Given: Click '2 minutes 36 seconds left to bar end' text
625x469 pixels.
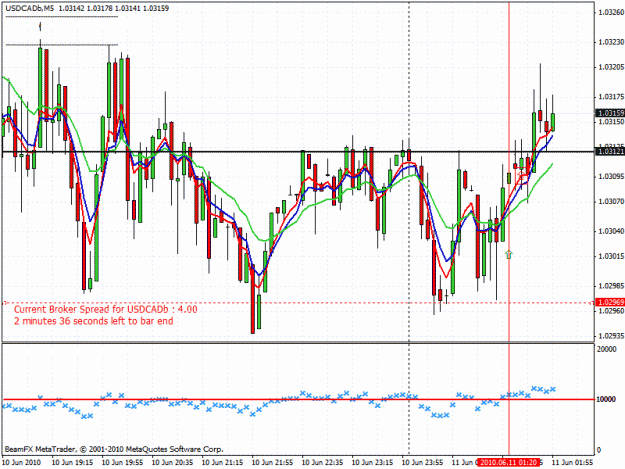Looking at the screenshot, I should tap(94, 321).
